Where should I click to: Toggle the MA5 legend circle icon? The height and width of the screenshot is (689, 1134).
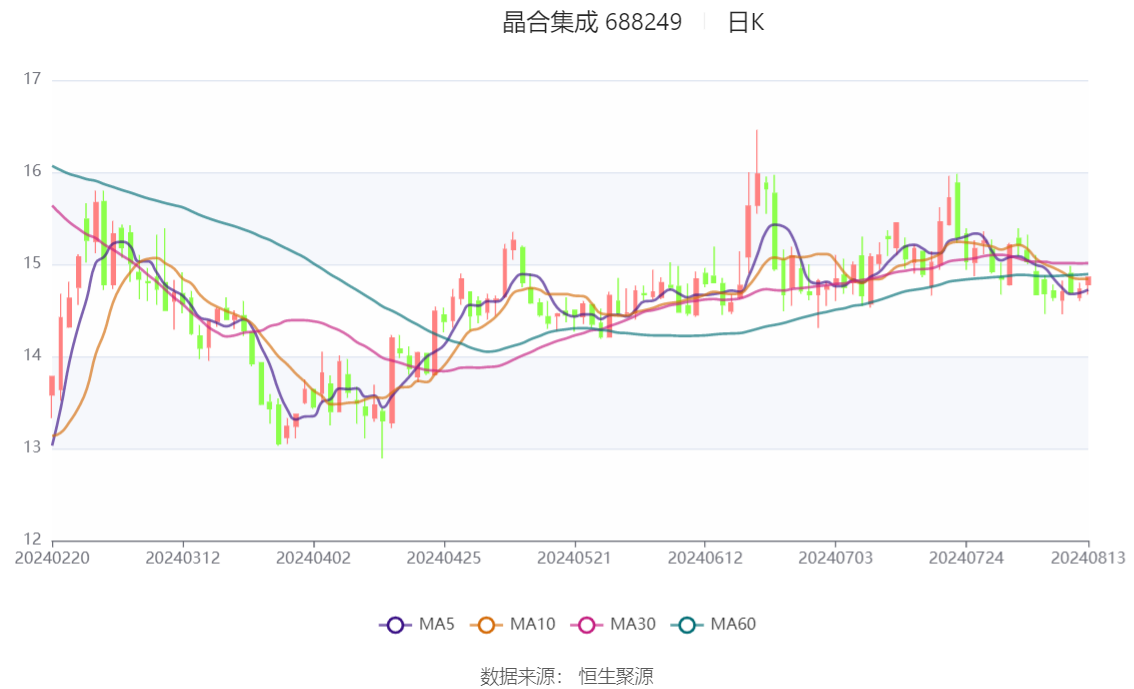[x=395, y=625]
